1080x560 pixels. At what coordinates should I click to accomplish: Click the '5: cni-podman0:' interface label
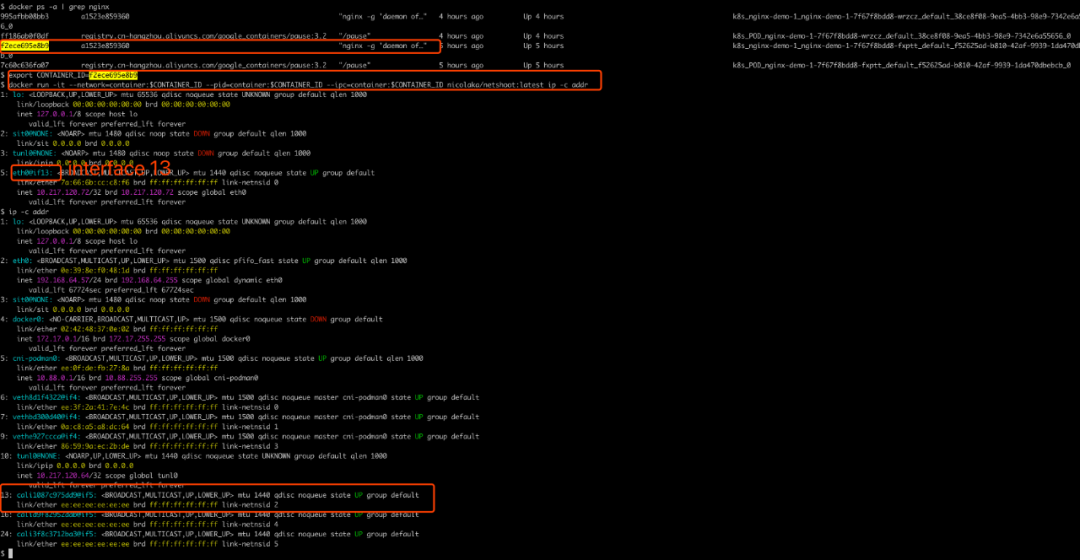(x=30, y=358)
